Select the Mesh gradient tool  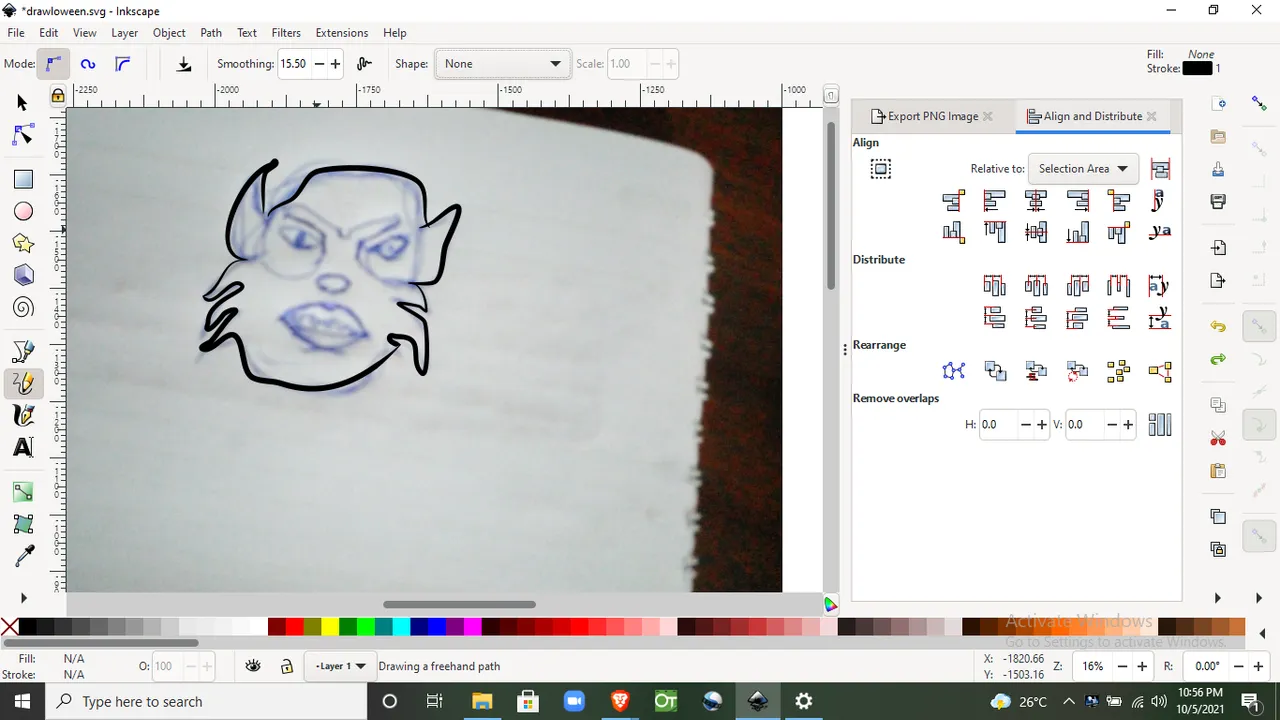[x=23, y=524]
